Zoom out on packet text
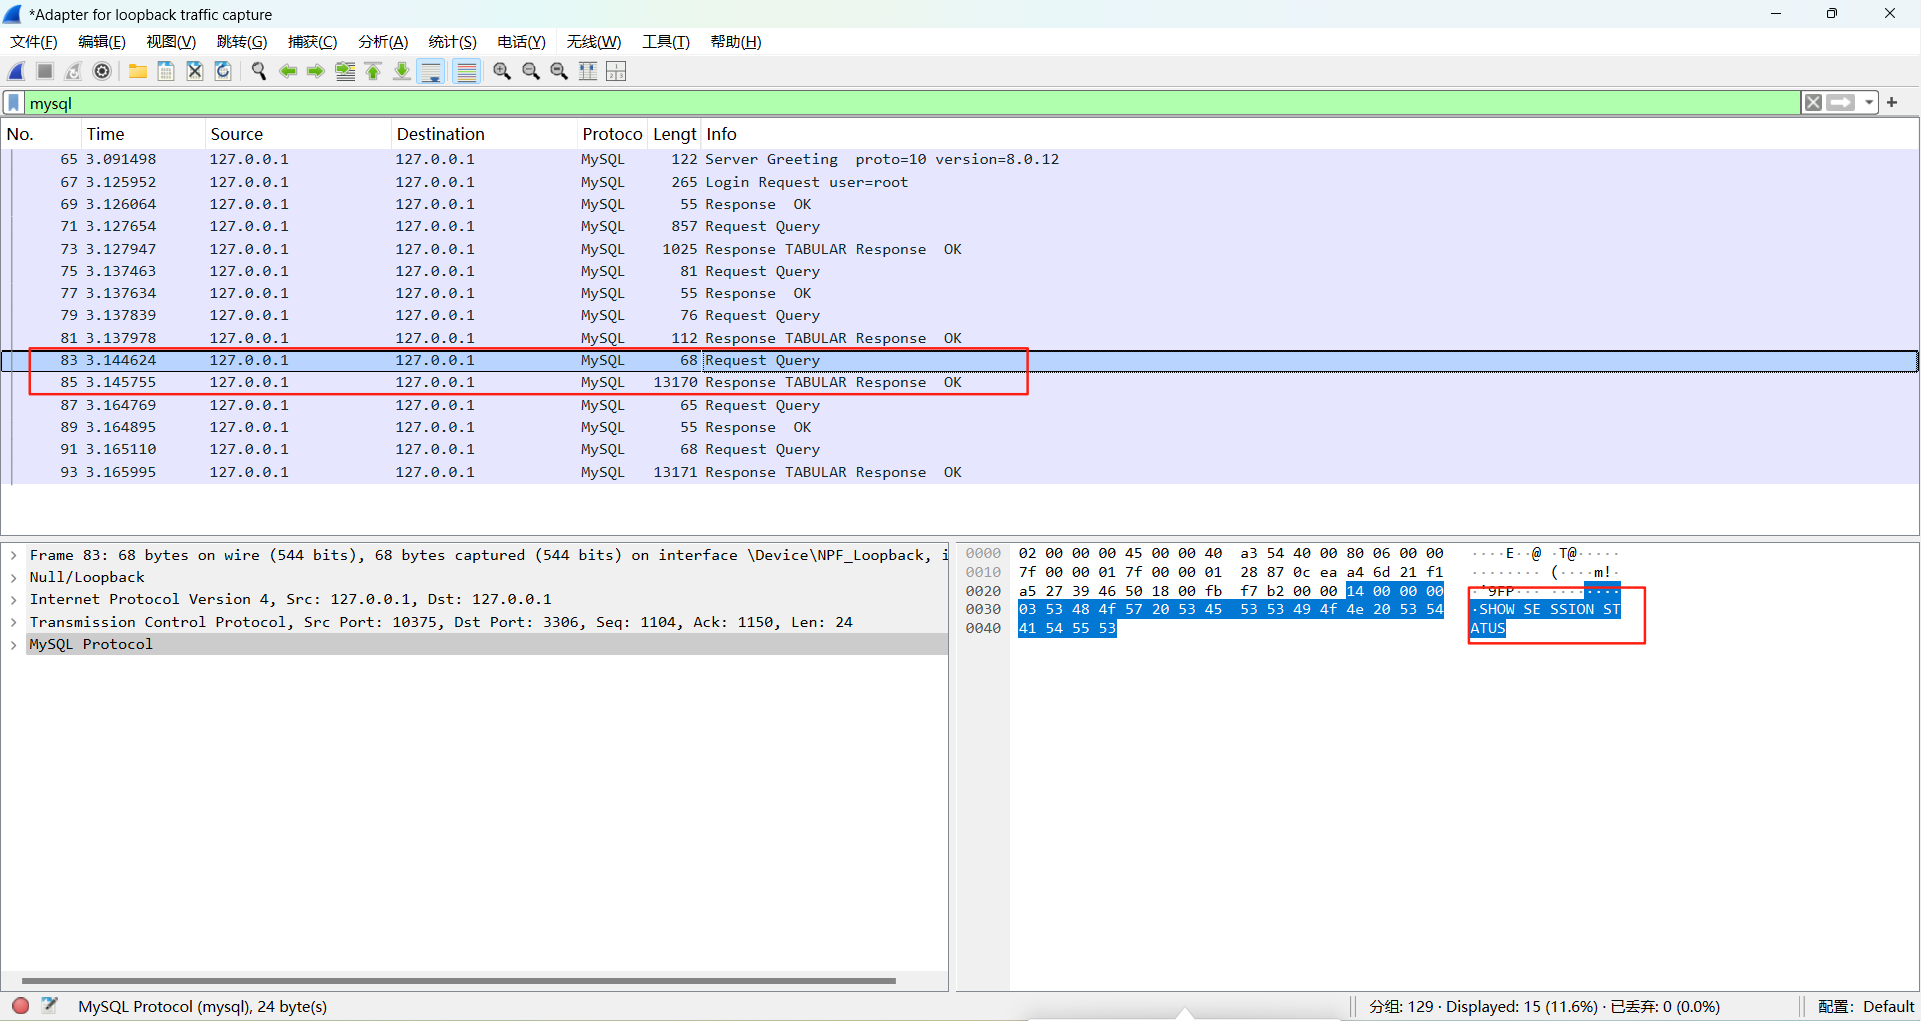This screenshot has width=1921, height=1021. [531, 71]
